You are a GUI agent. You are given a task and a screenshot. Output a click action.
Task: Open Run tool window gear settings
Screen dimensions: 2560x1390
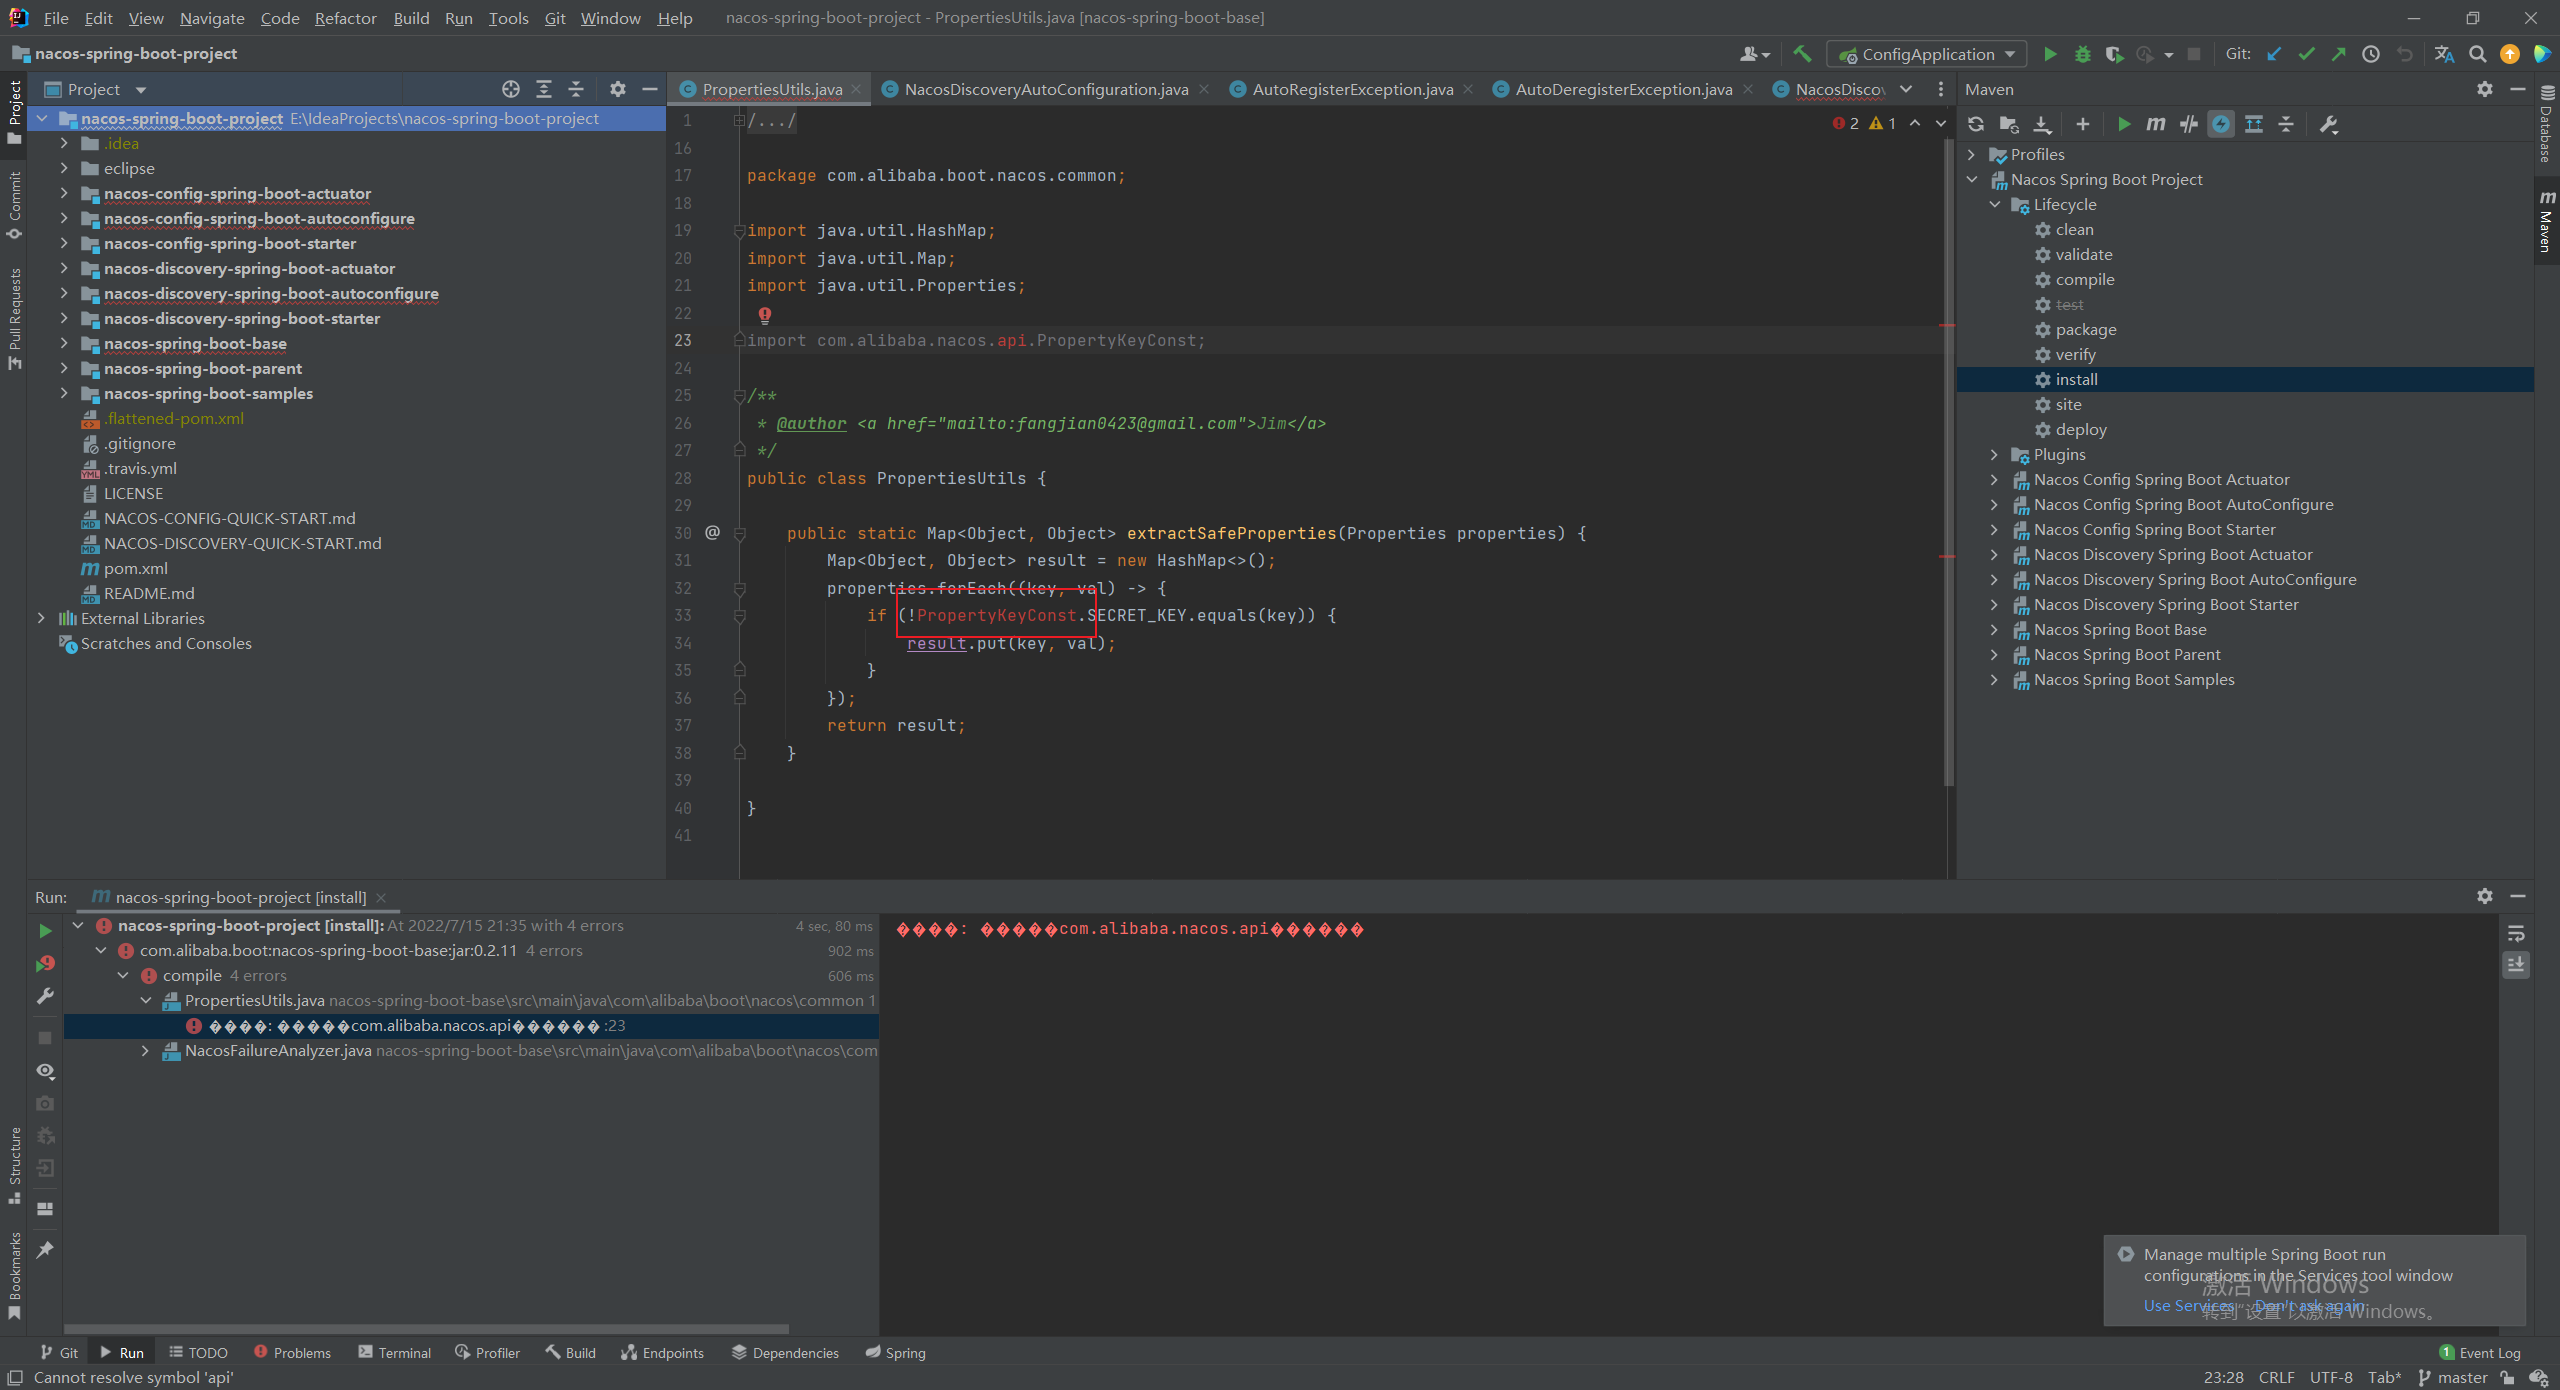pyautogui.click(x=2485, y=896)
